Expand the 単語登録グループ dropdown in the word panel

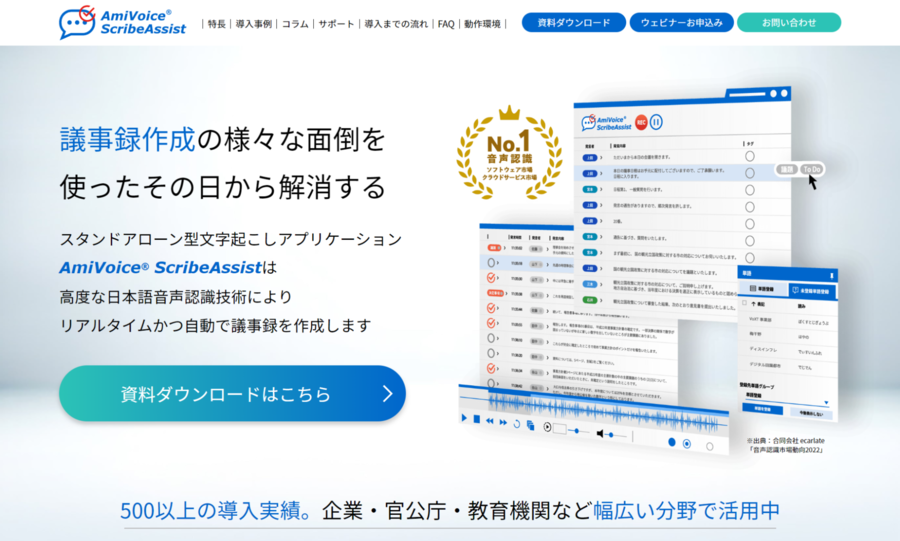(x=826, y=402)
